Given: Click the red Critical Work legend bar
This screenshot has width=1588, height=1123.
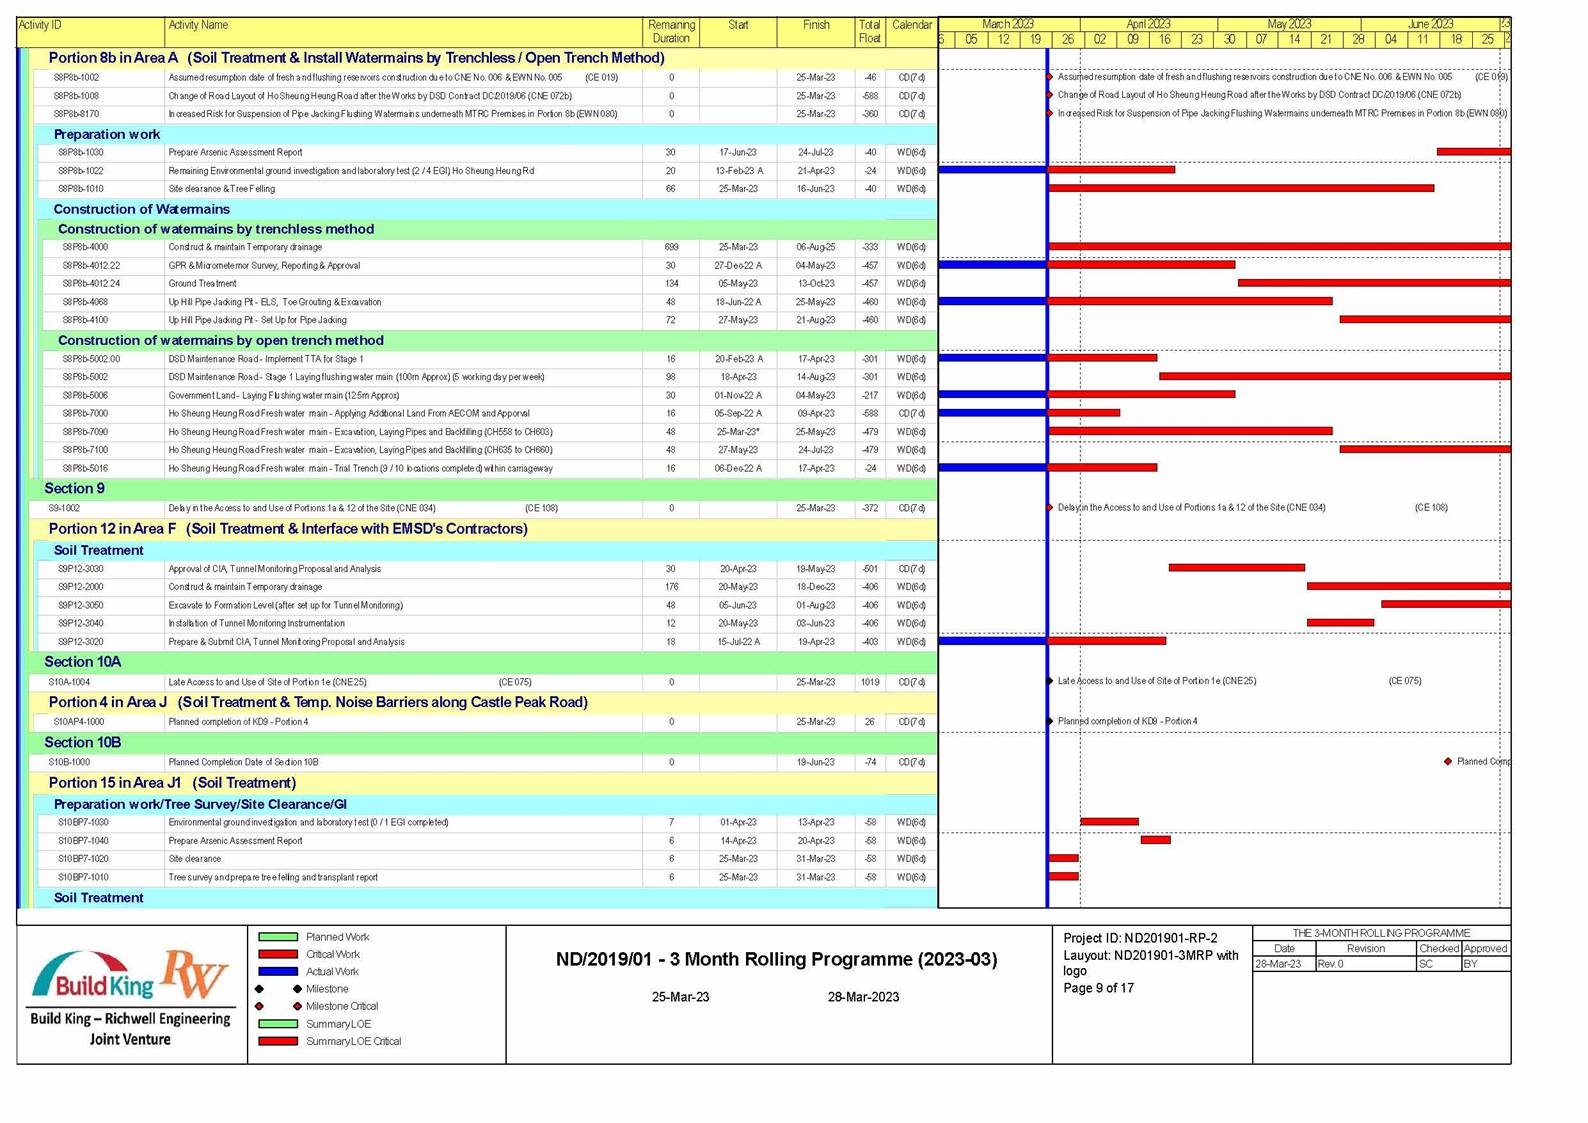Looking at the screenshot, I should [x=278, y=955].
